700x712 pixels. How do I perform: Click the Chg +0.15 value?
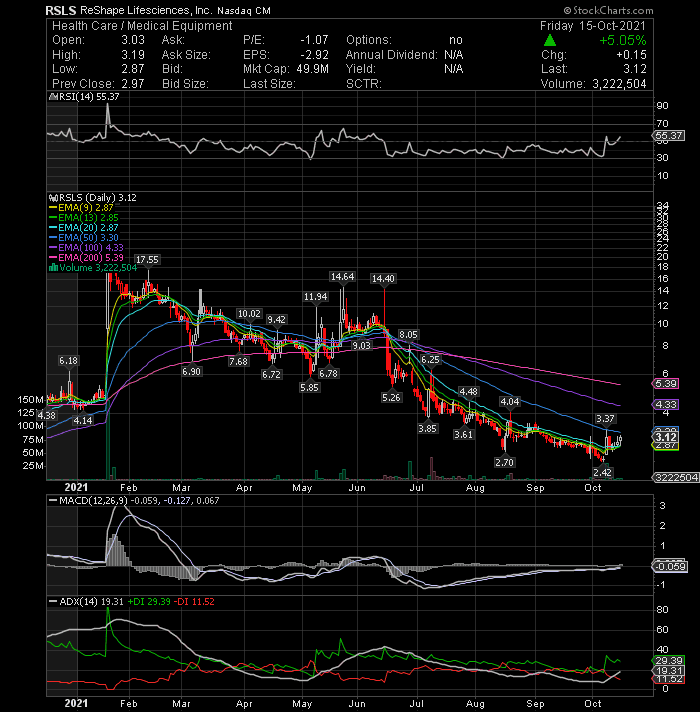[x=631, y=55]
